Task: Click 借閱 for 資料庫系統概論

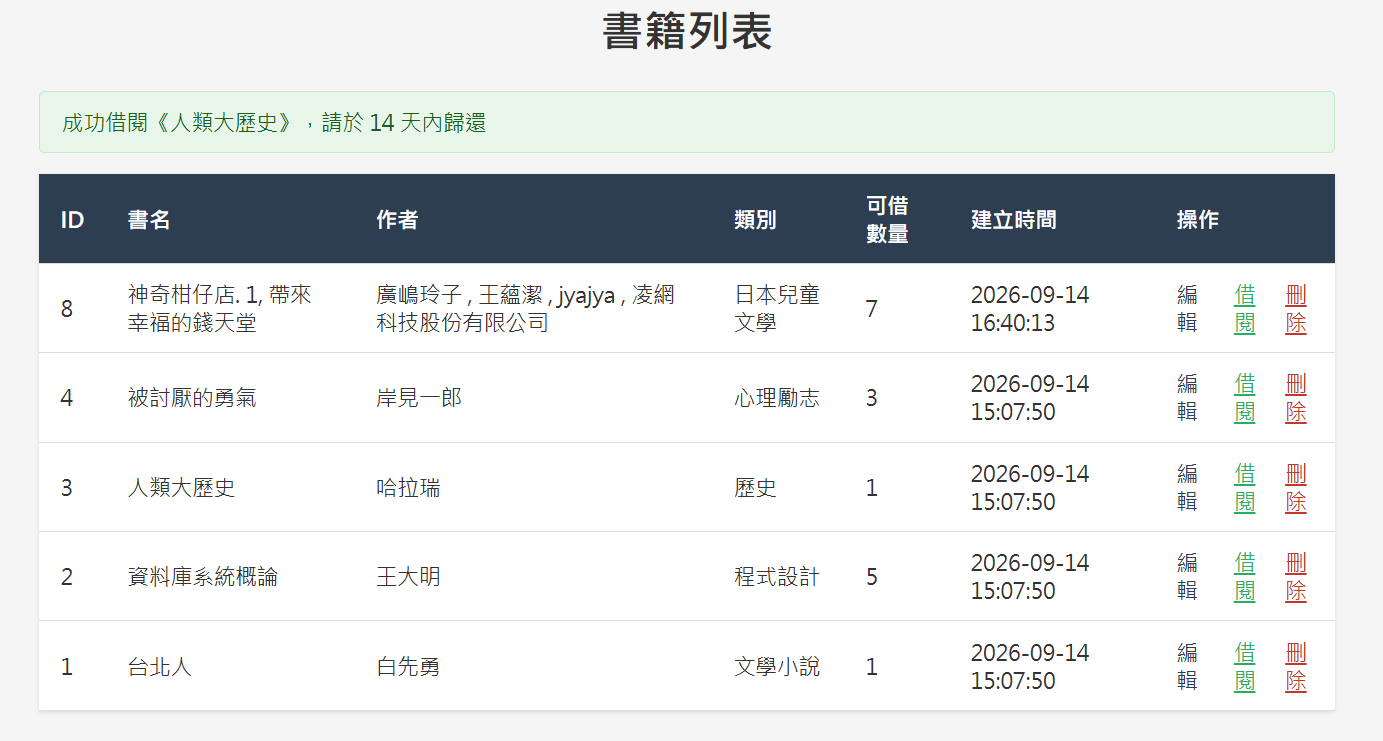Action: [1245, 577]
